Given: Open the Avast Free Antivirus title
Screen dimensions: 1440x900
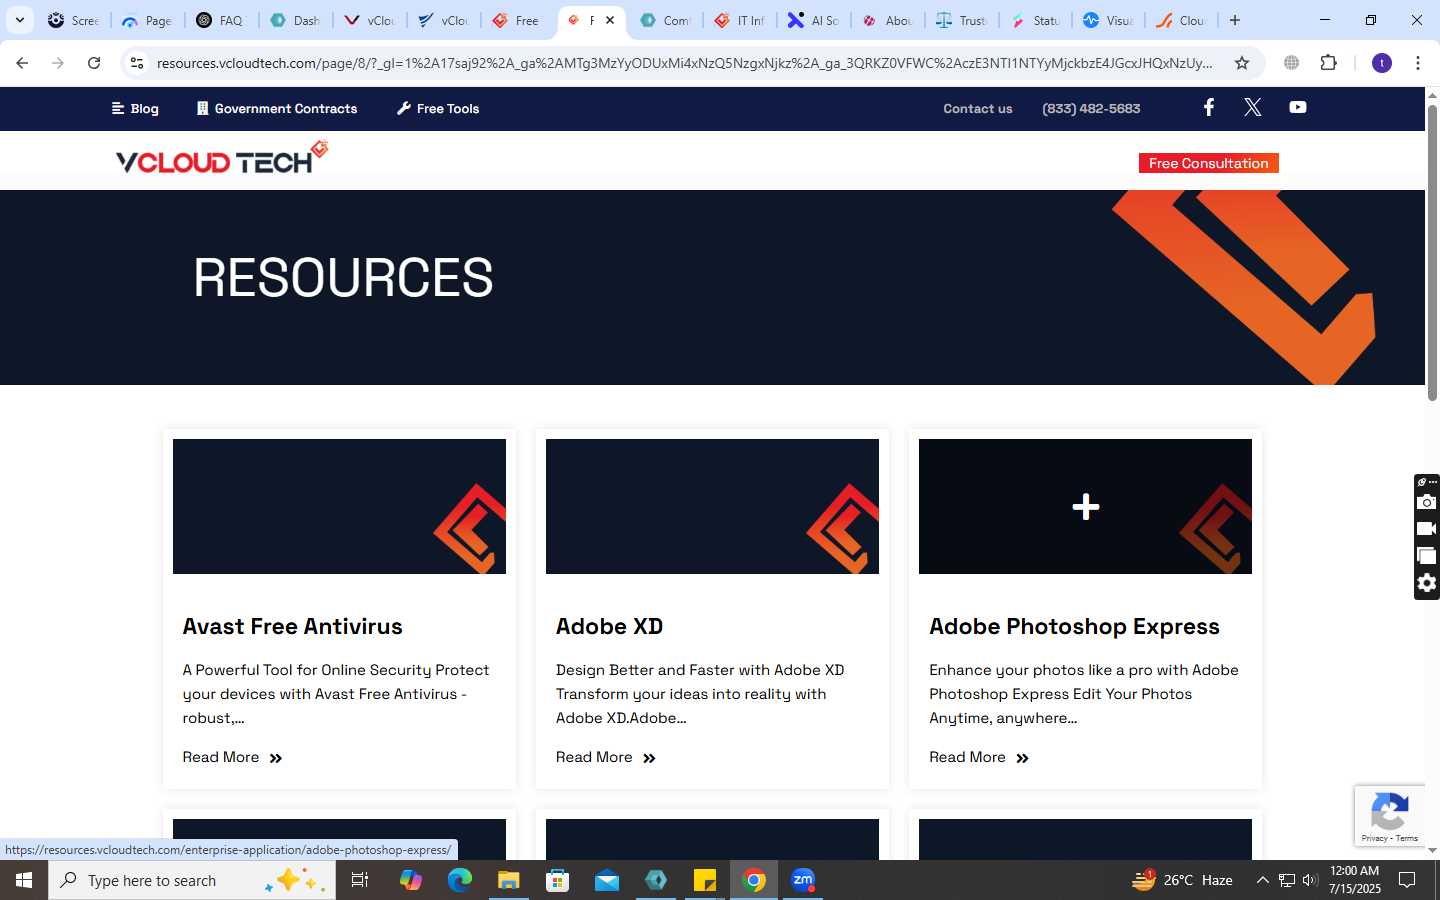Looking at the screenshot, I should [292, 627].
